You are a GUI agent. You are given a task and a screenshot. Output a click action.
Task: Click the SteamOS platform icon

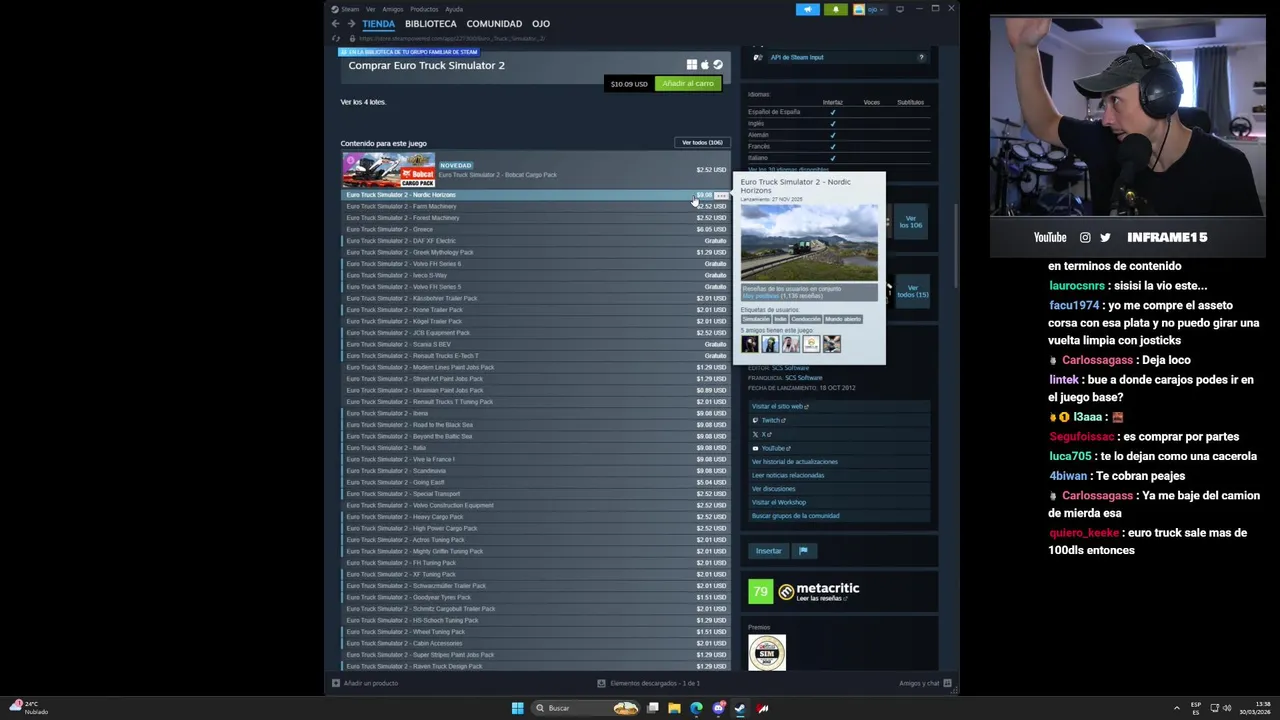tap(717, 65)
